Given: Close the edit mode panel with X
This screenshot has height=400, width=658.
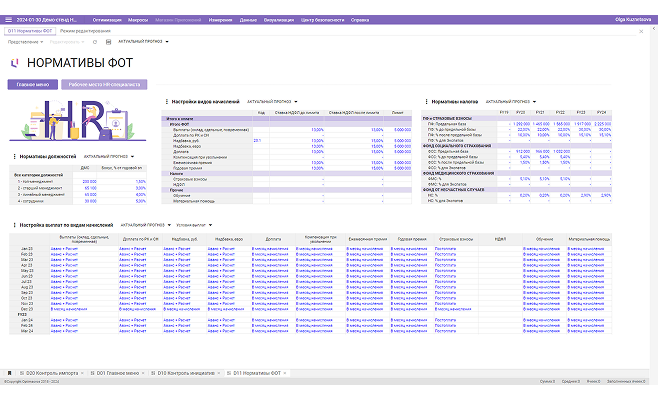Looking at the screenshot, I should click(x=641, y=31).
